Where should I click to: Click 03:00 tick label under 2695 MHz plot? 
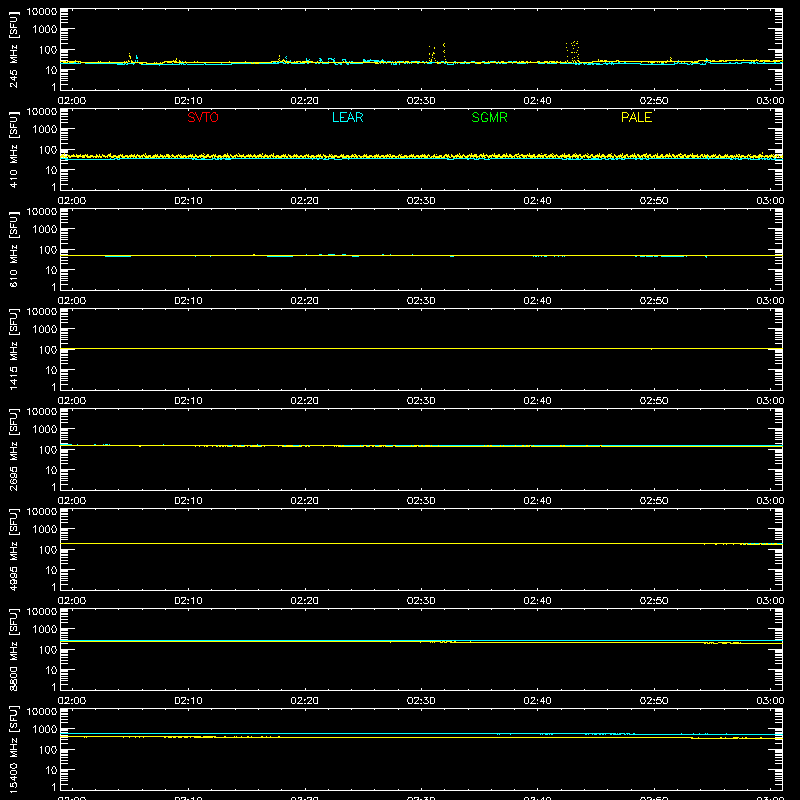click(770, 501)
